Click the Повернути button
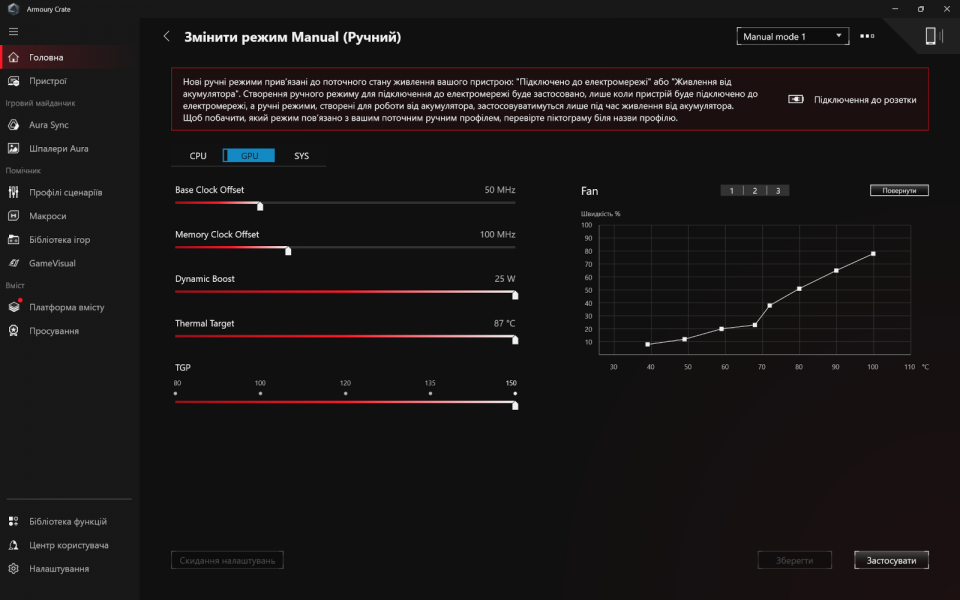The width and height of the screenshot is (960, 600). (899, 190)
